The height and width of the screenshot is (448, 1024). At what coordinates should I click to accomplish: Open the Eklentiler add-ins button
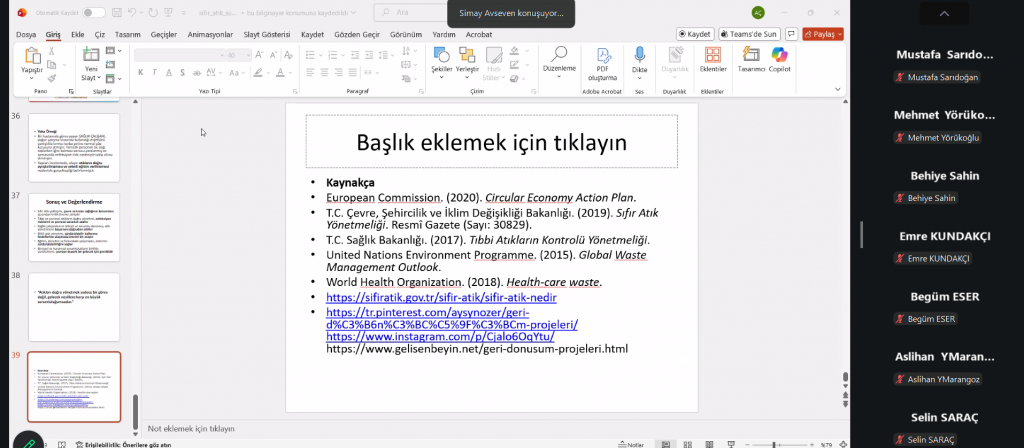[x=712, y=59]
